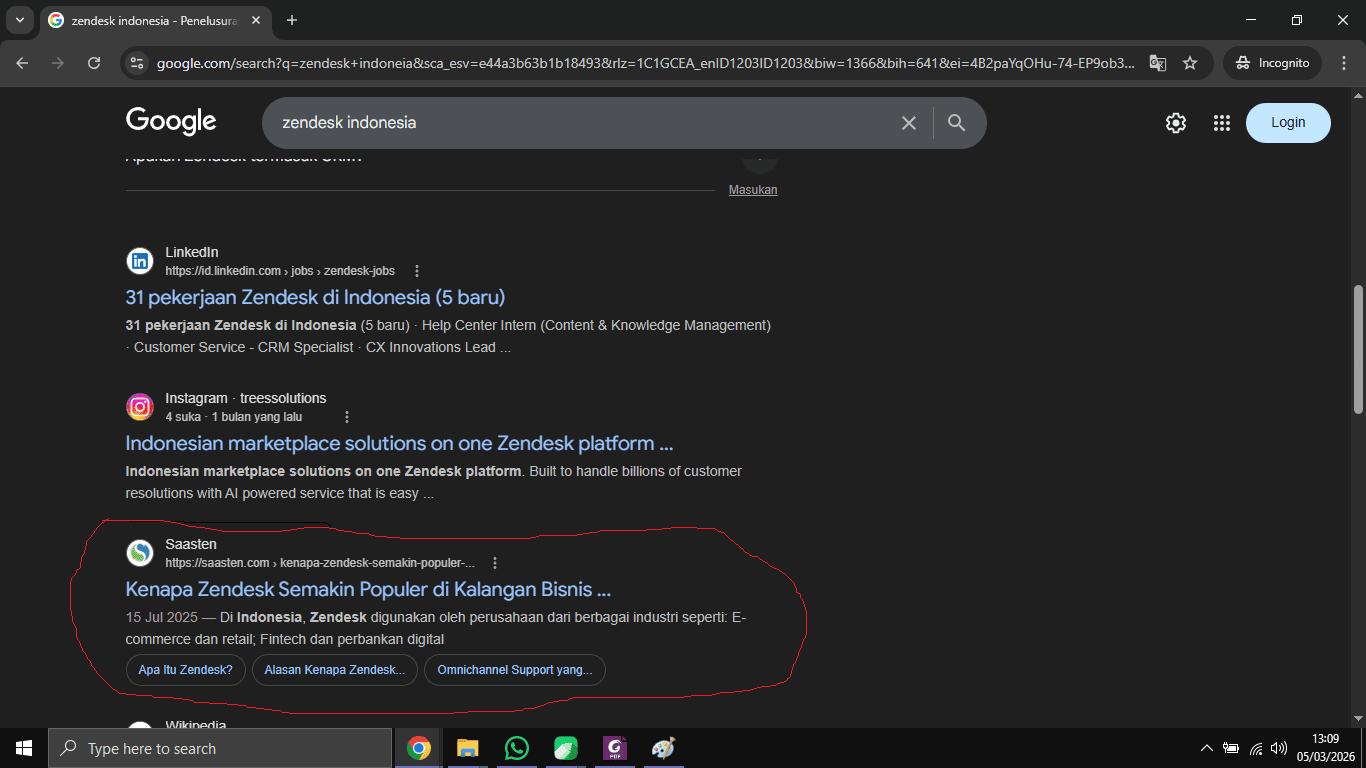The image size is (1366, 768).
Task: Open "31 pekerjaan Zendesk di Indonesia" result
Action: coord(315,297)
